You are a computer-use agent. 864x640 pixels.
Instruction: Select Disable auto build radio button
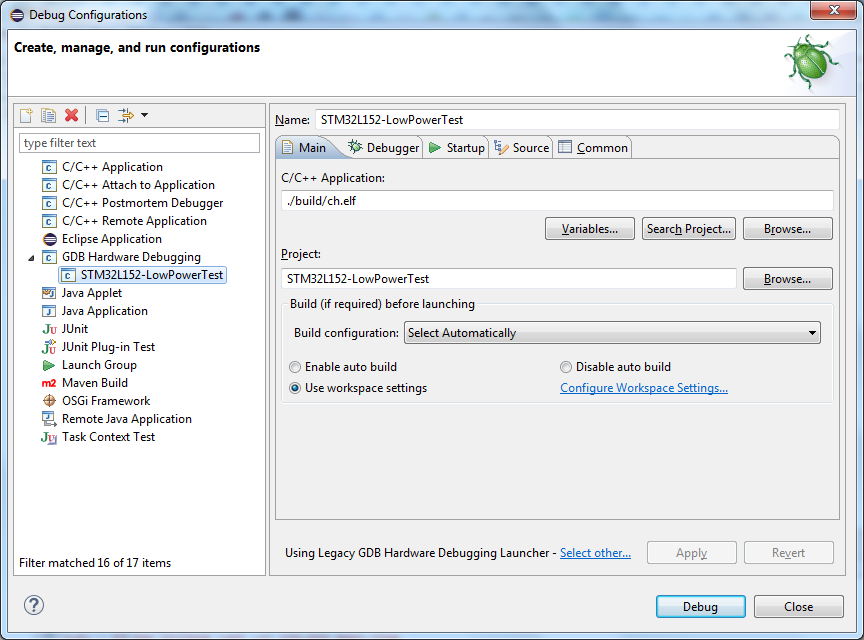click(566, 367)
